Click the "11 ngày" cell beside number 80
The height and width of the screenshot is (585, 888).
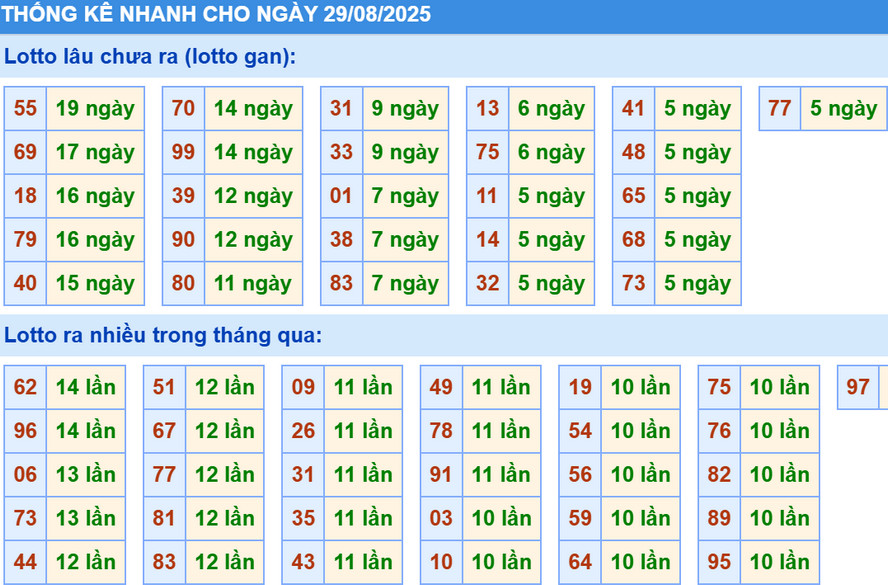[x=253, y=284]
